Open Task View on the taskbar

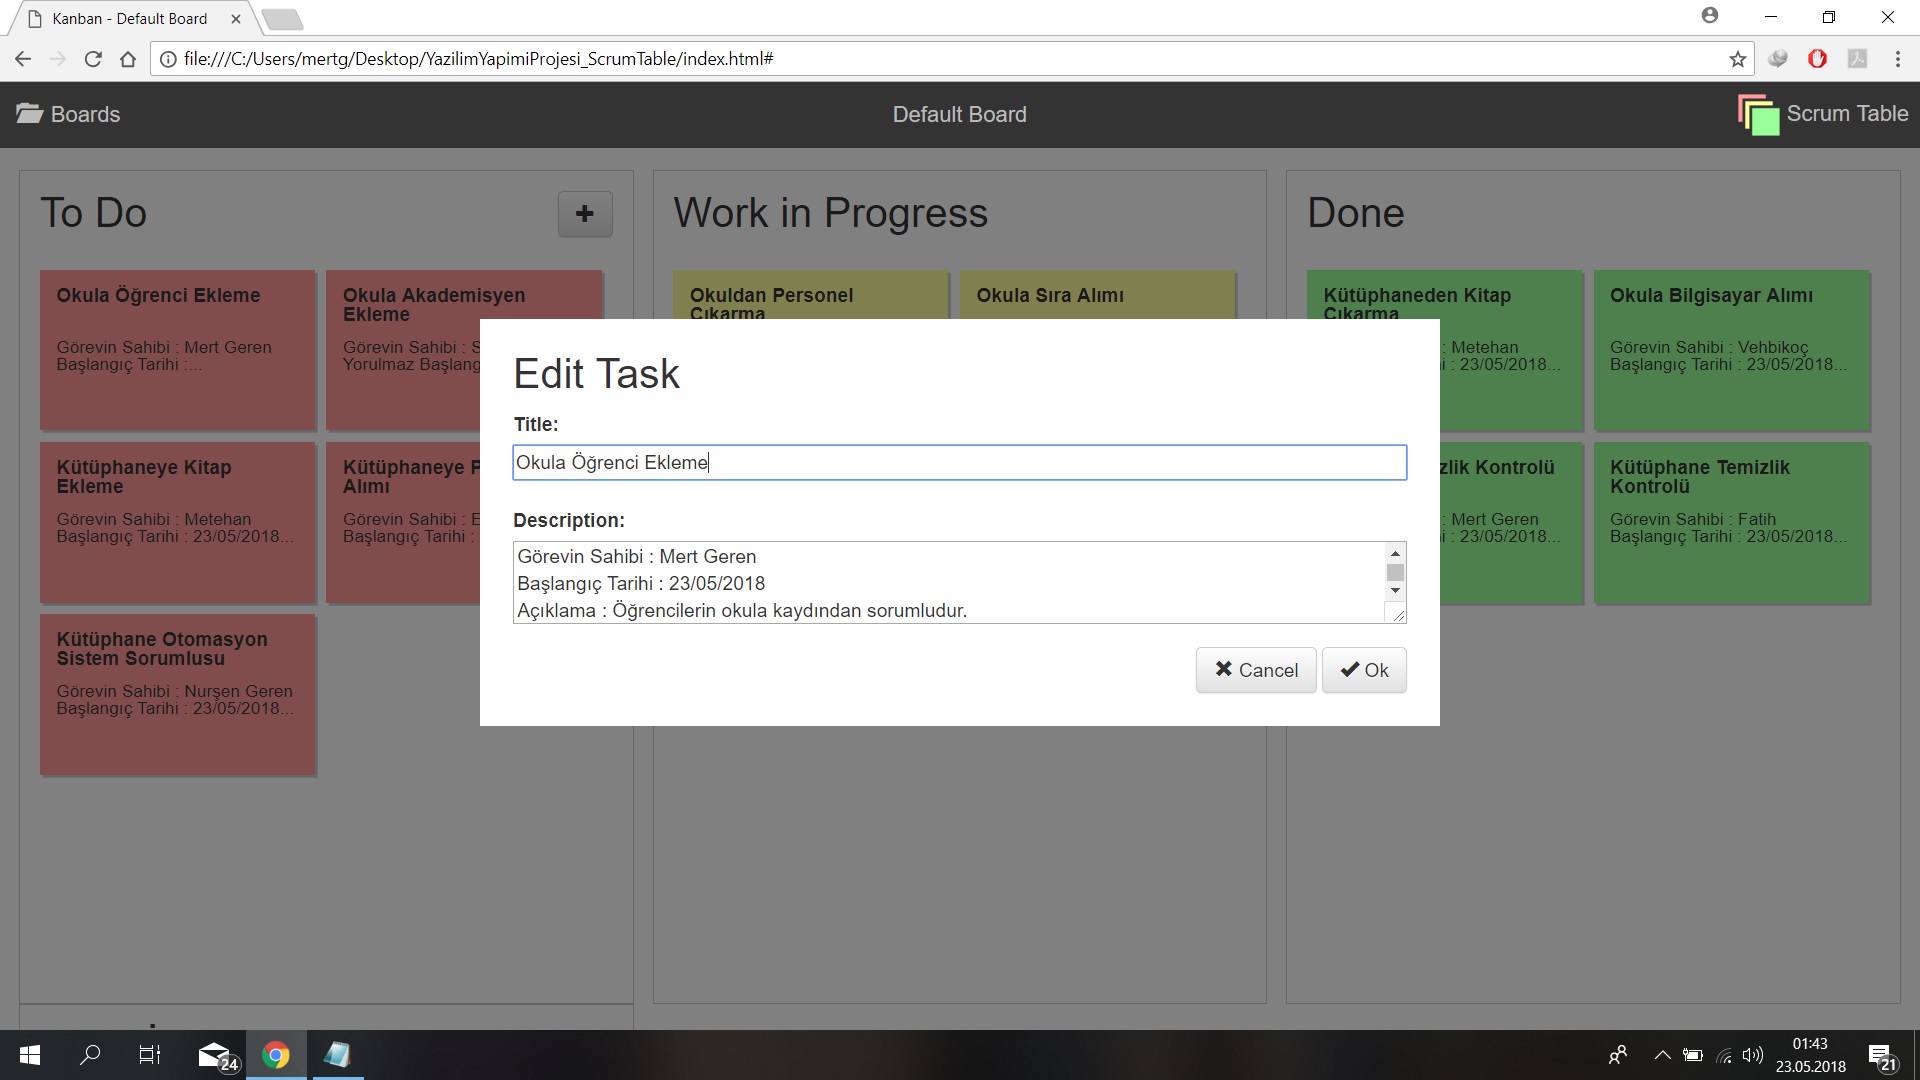point(150,1055)
